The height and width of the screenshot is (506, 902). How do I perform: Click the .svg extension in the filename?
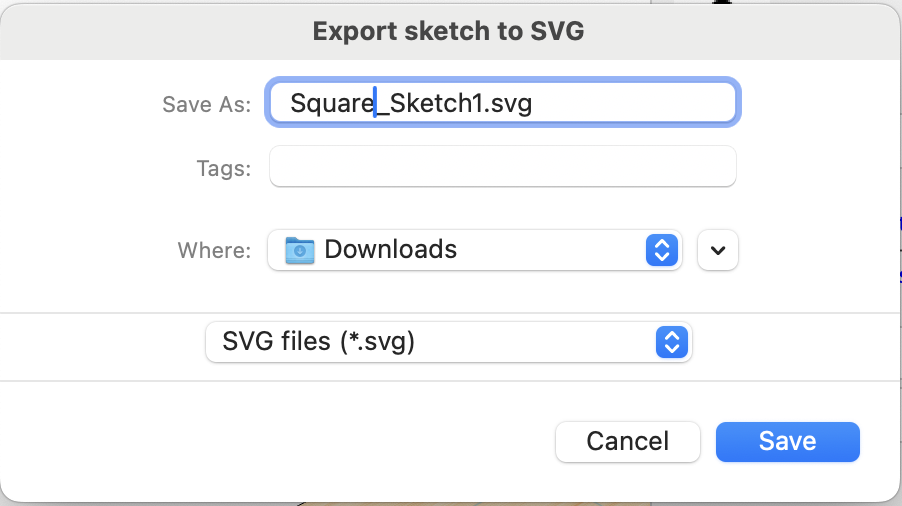click(x=507, y=105)
